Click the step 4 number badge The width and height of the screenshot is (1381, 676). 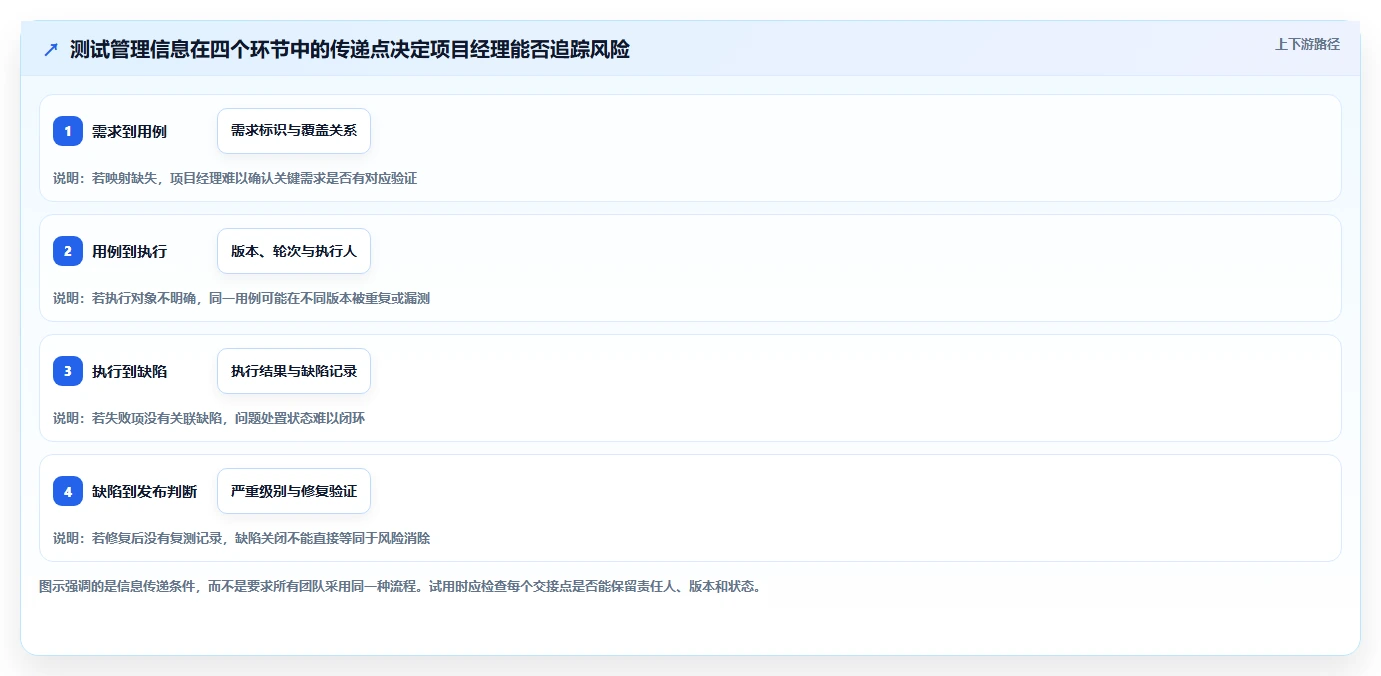click(x=68, y=491)
